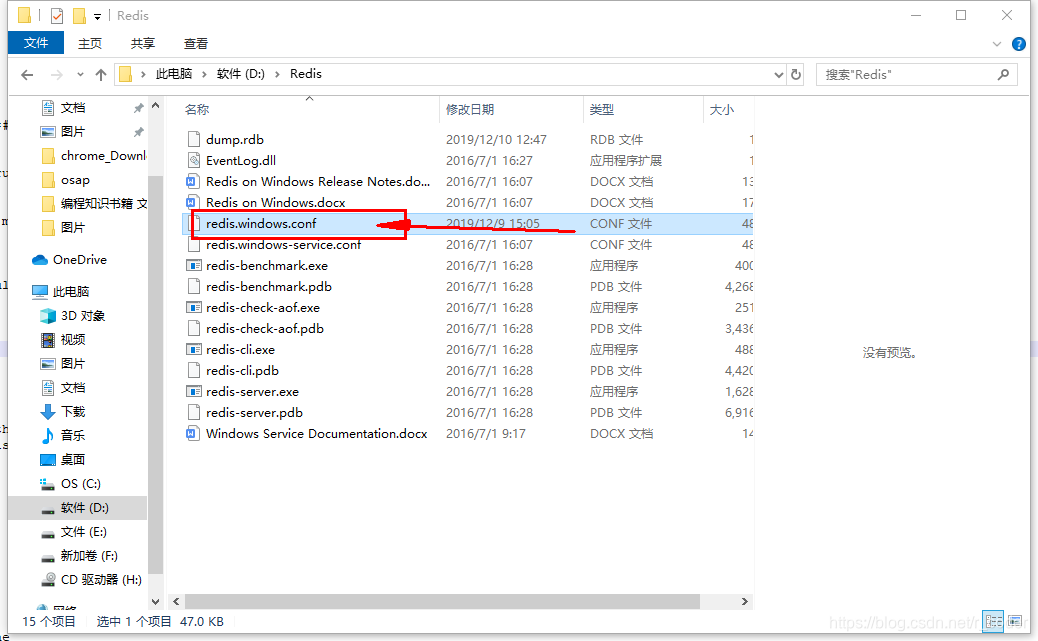This screenshot has width=1038, height=641.
Task: Click the properties quick access icon
Action: (57, 15)
